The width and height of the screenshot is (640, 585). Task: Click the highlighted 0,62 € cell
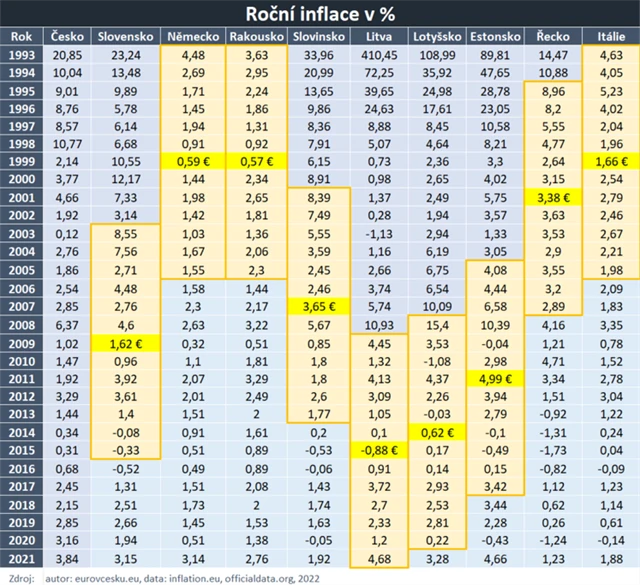tap(436, 432)
